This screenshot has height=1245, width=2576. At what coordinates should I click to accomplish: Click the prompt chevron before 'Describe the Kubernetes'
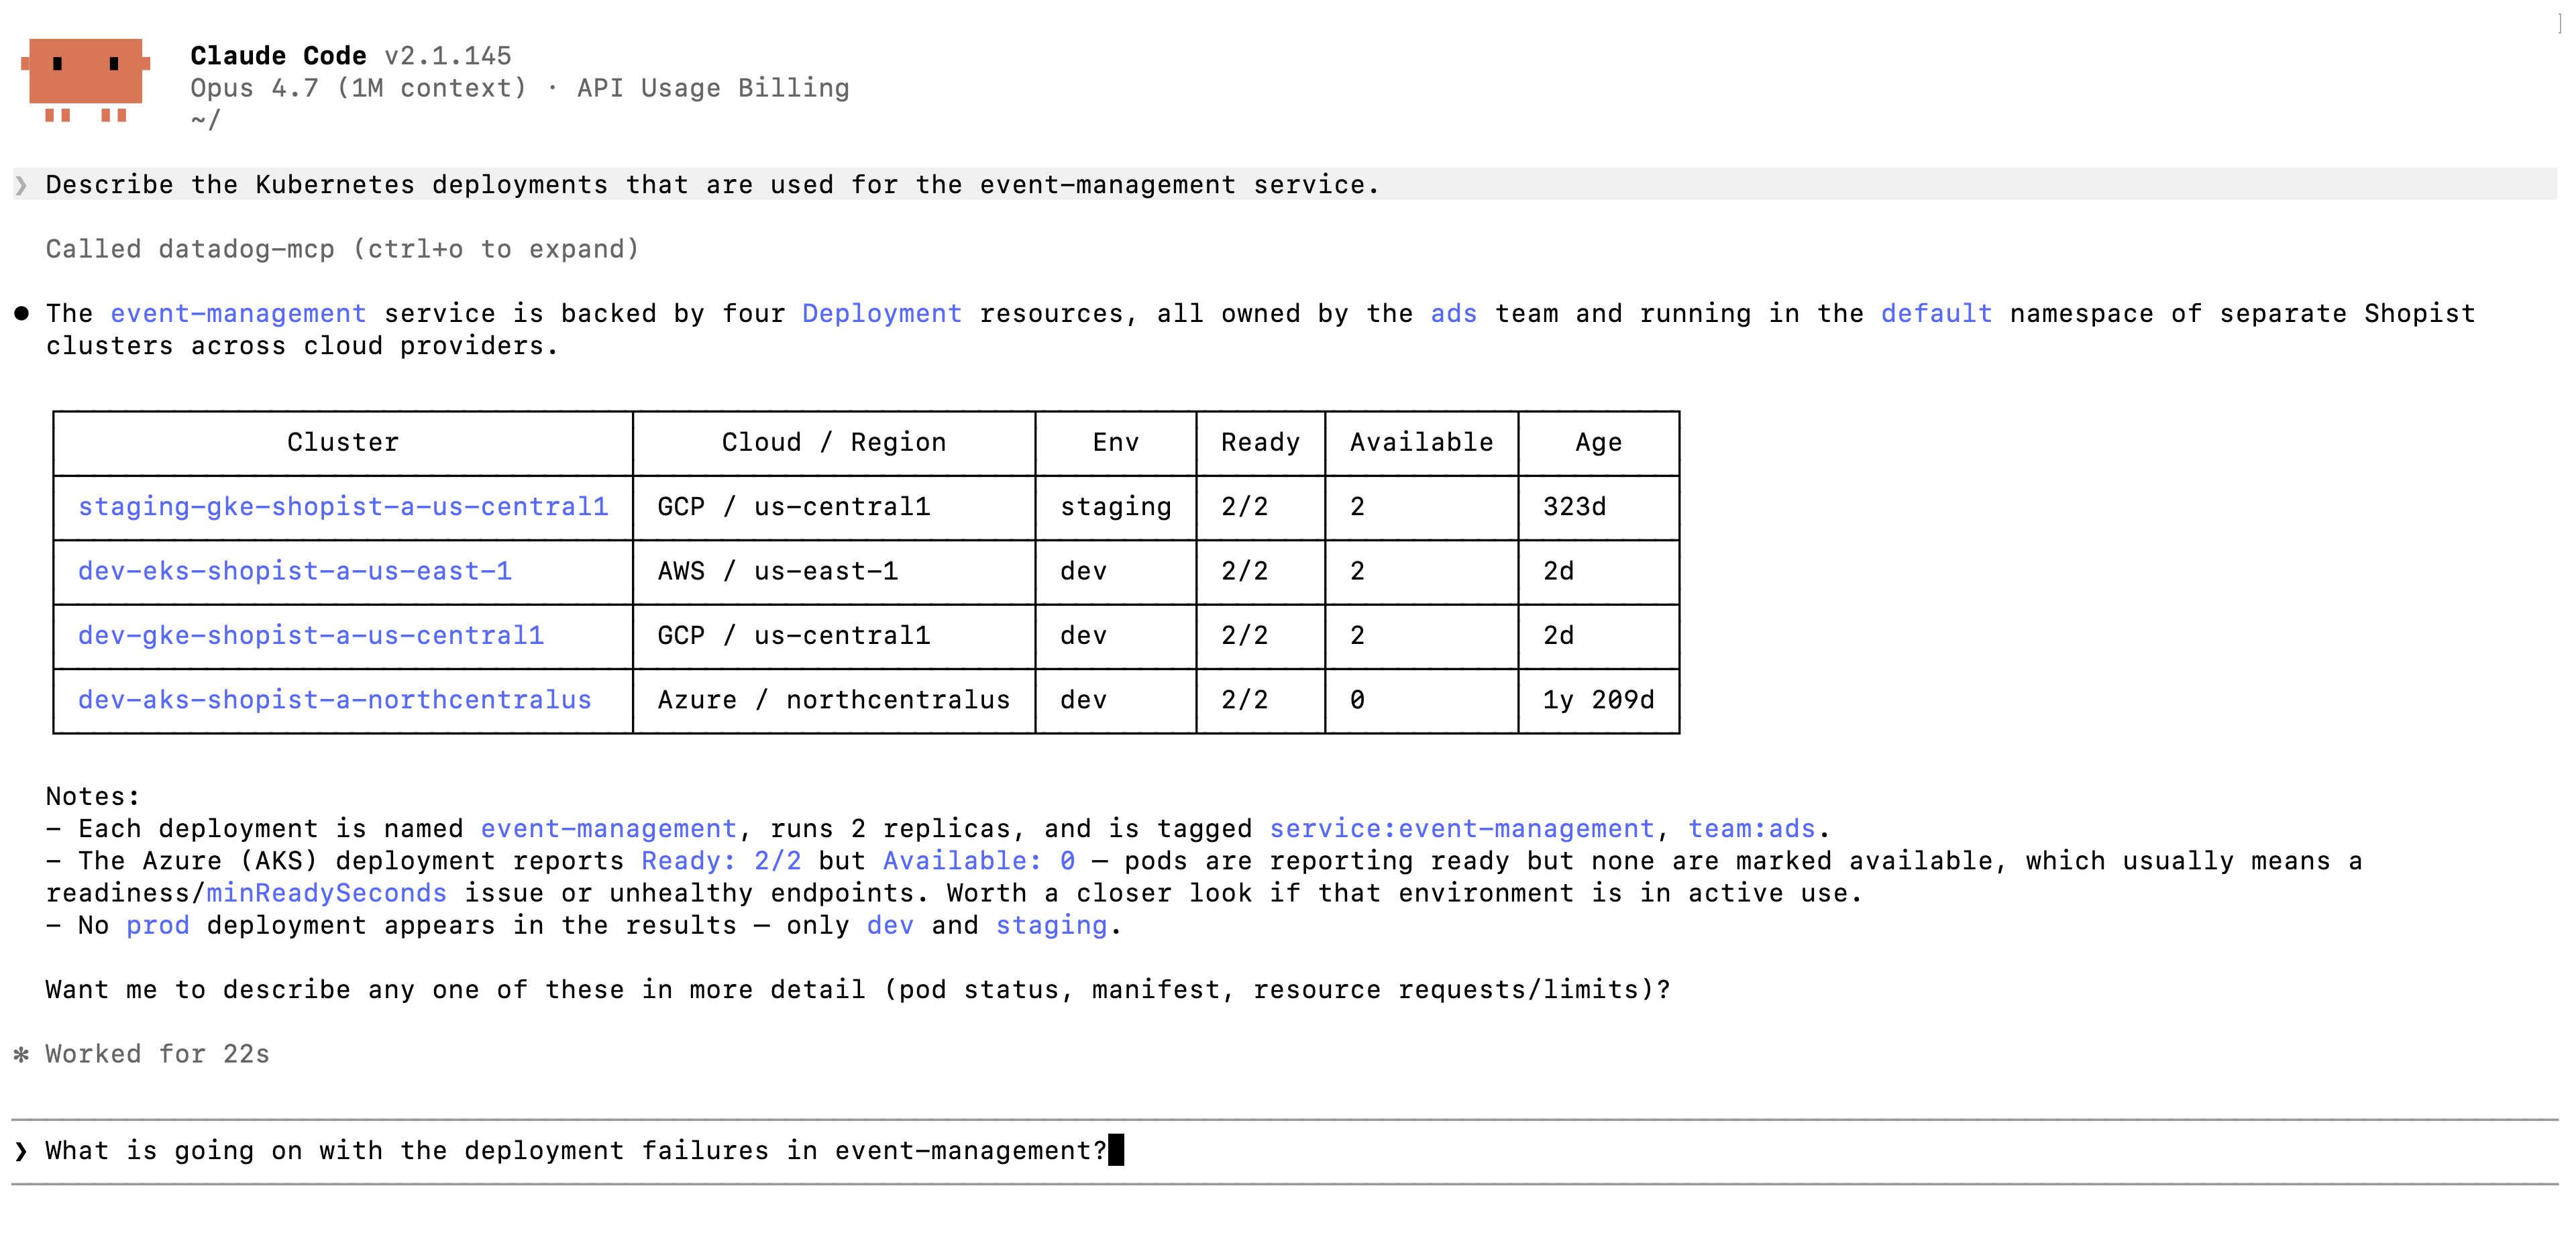pos(21,185)
